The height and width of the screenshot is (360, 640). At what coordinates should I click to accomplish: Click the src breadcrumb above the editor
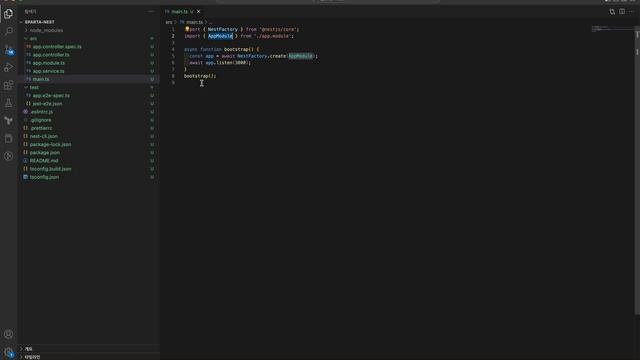click(169, 22)
